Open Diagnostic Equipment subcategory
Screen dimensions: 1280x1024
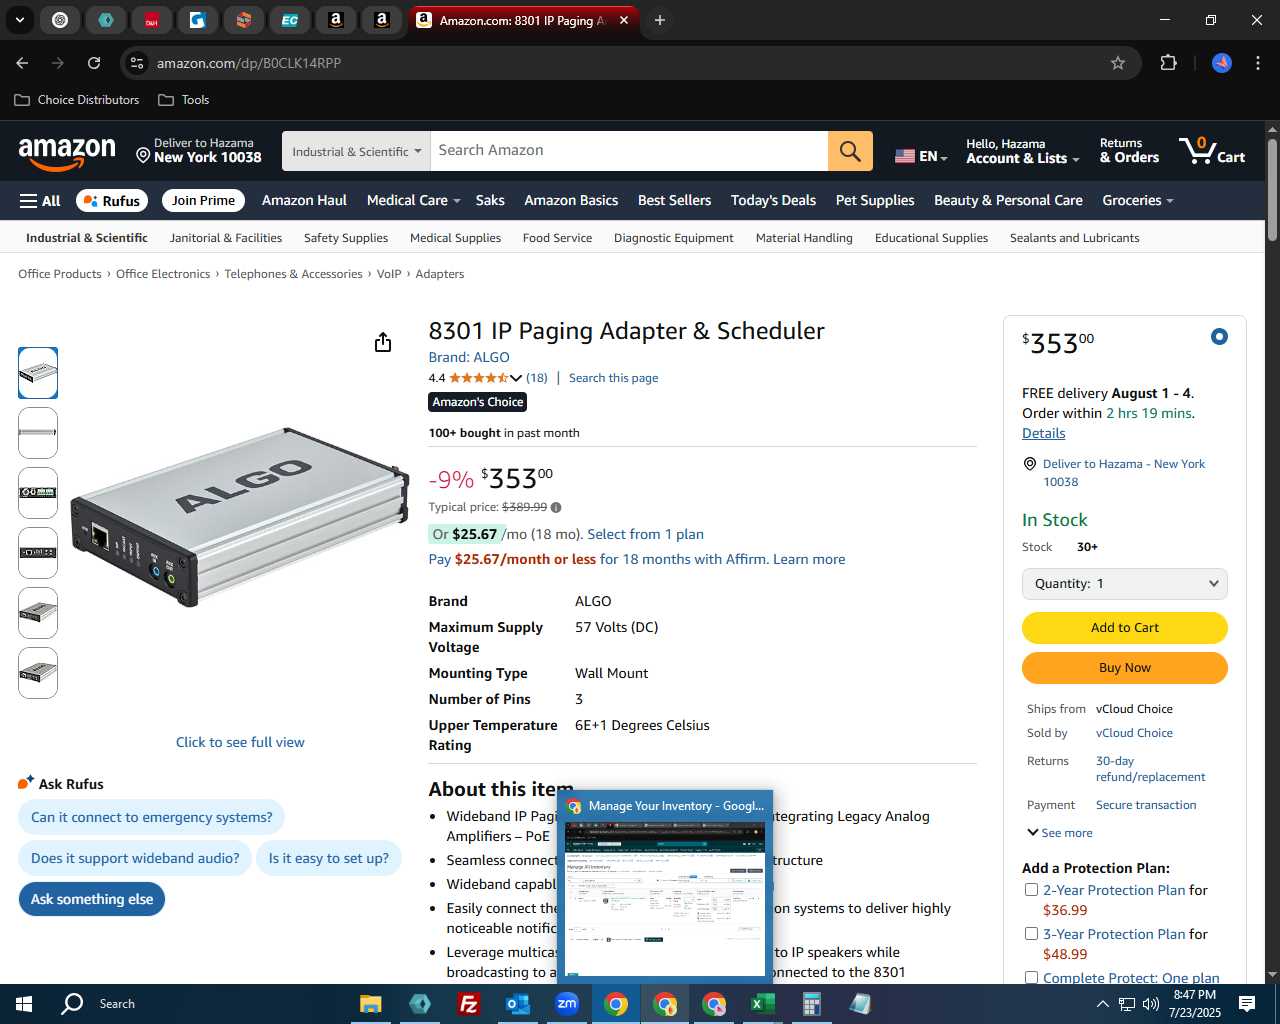(674, 238)
